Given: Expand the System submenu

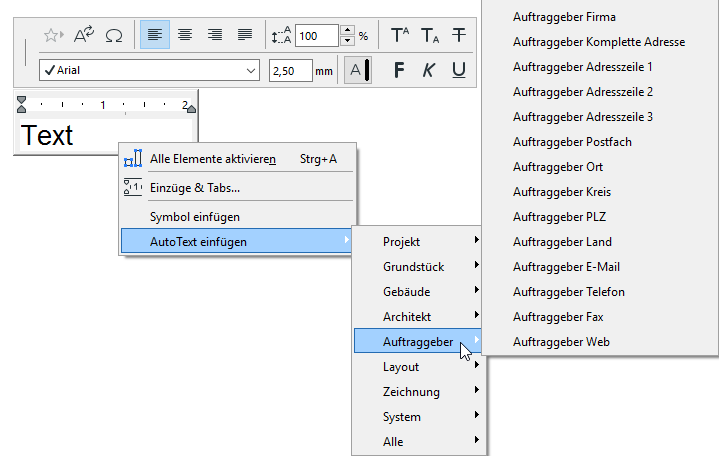Looking at the screenshot, I should [419, 417].
